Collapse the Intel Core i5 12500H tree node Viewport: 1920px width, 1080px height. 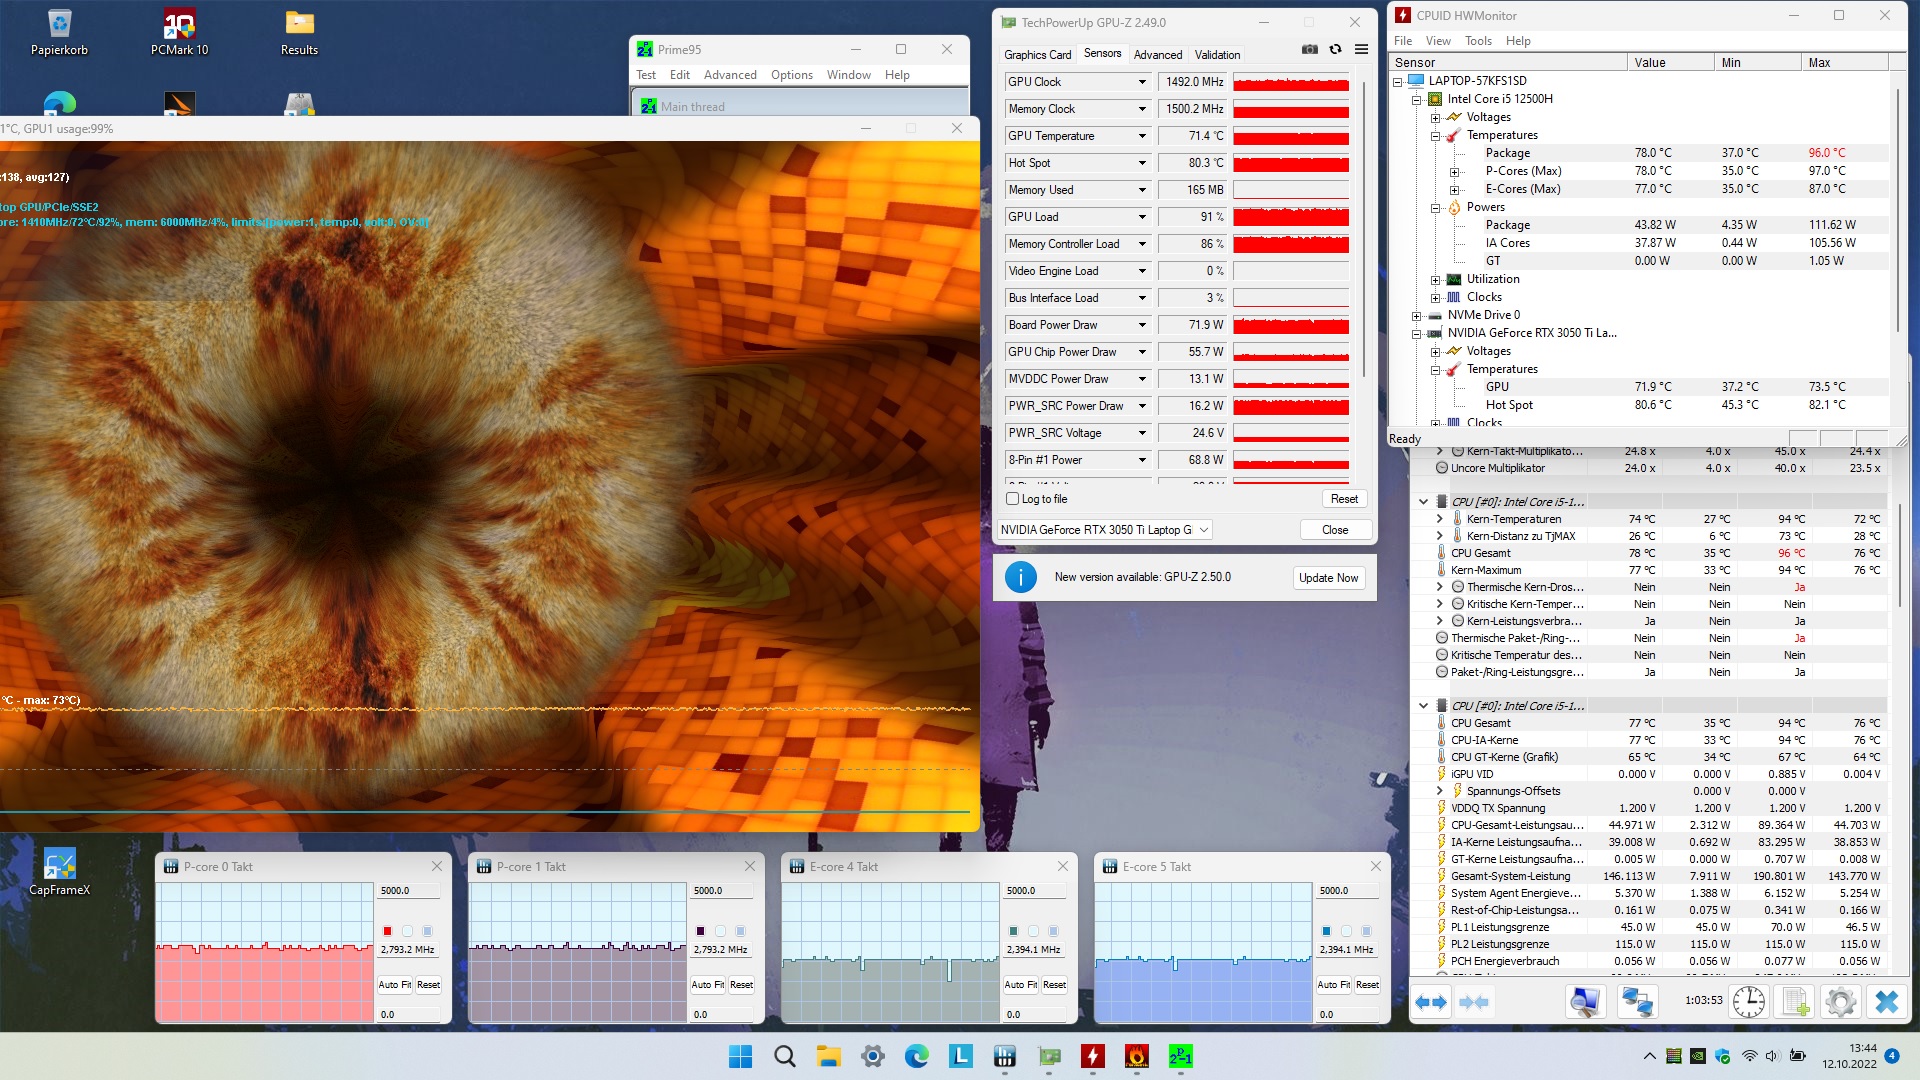click(x=1416, y=99)
